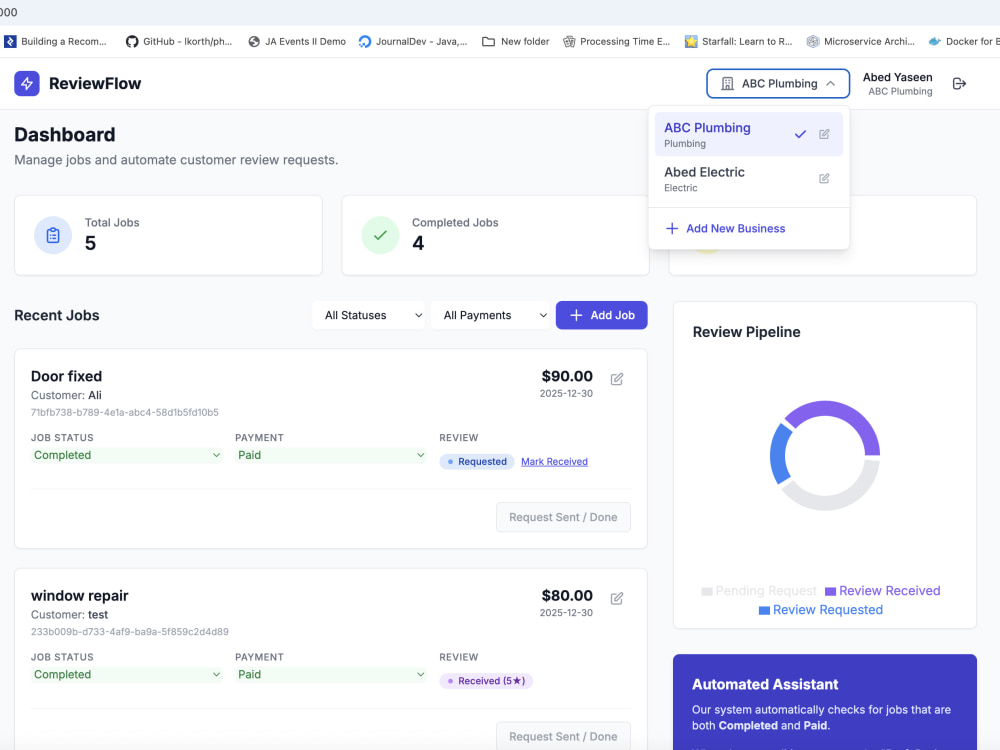Click the Dashboard page heading
This screenshot has height=750, width=1000.
pos(65,135)
